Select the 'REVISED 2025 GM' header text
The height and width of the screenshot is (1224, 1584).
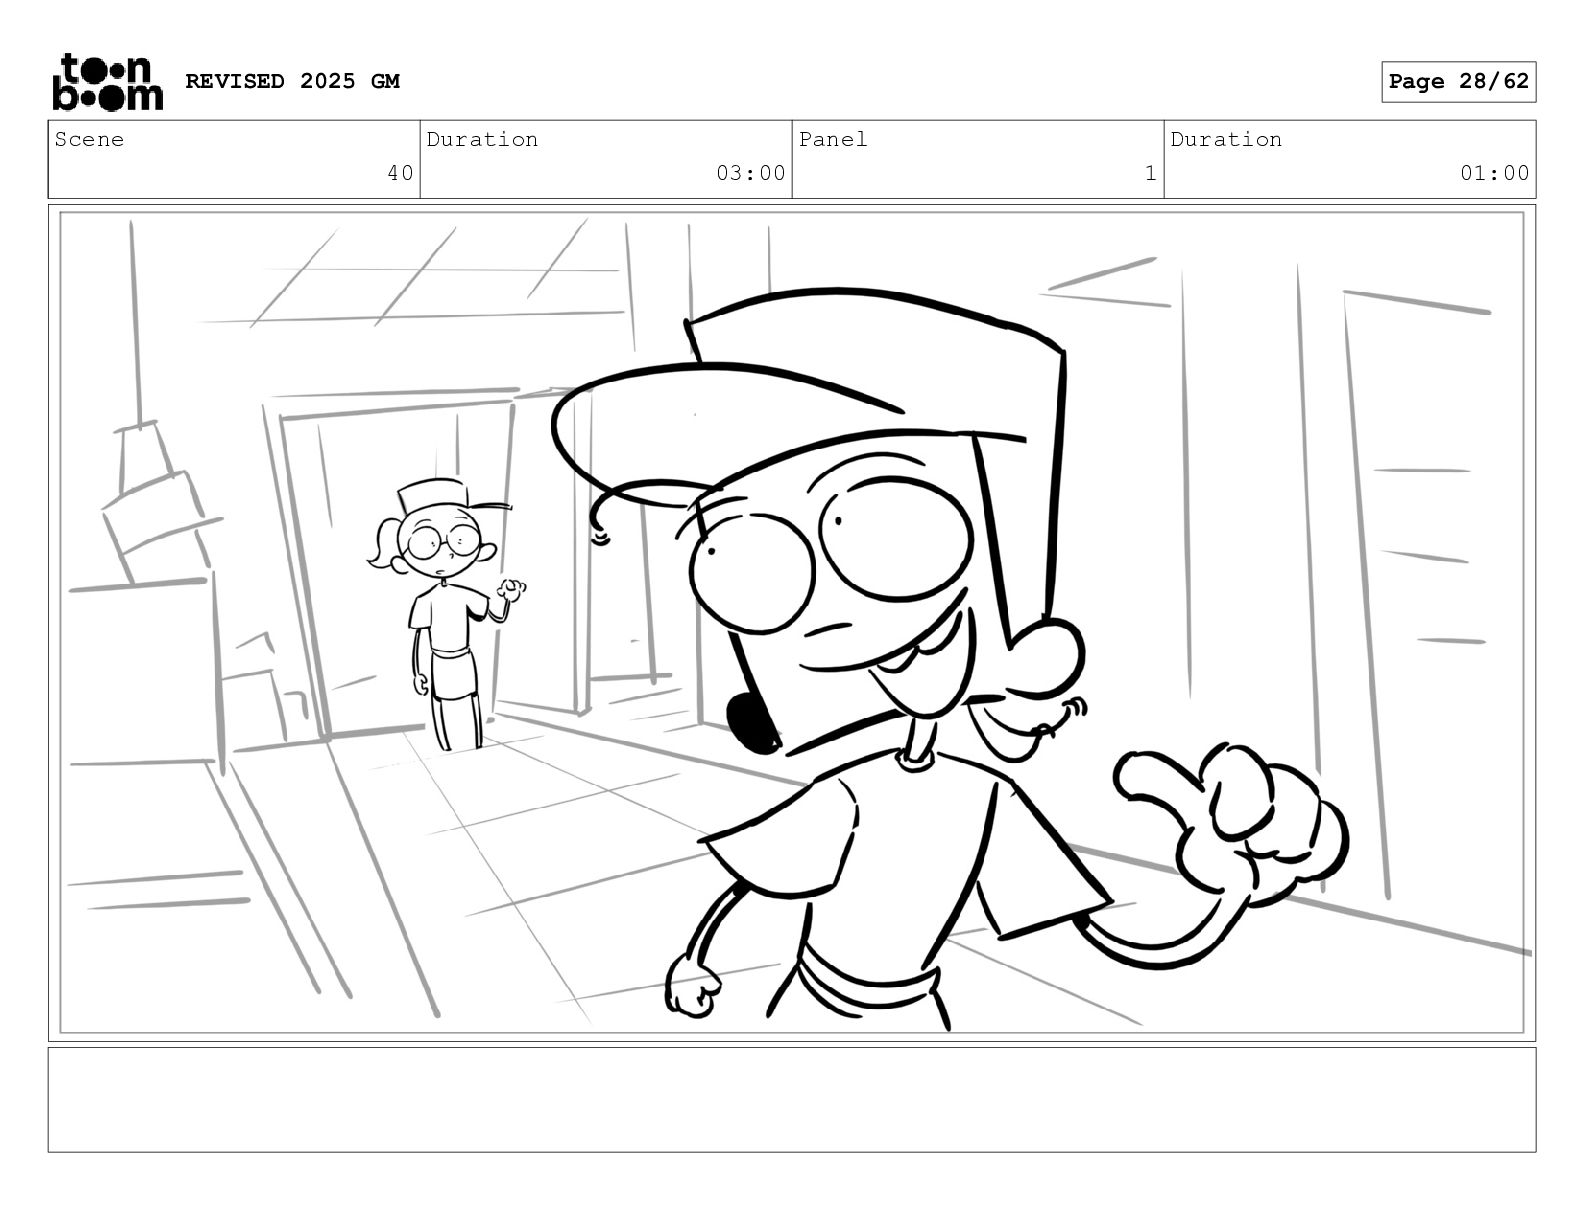[x=292, y=81]
